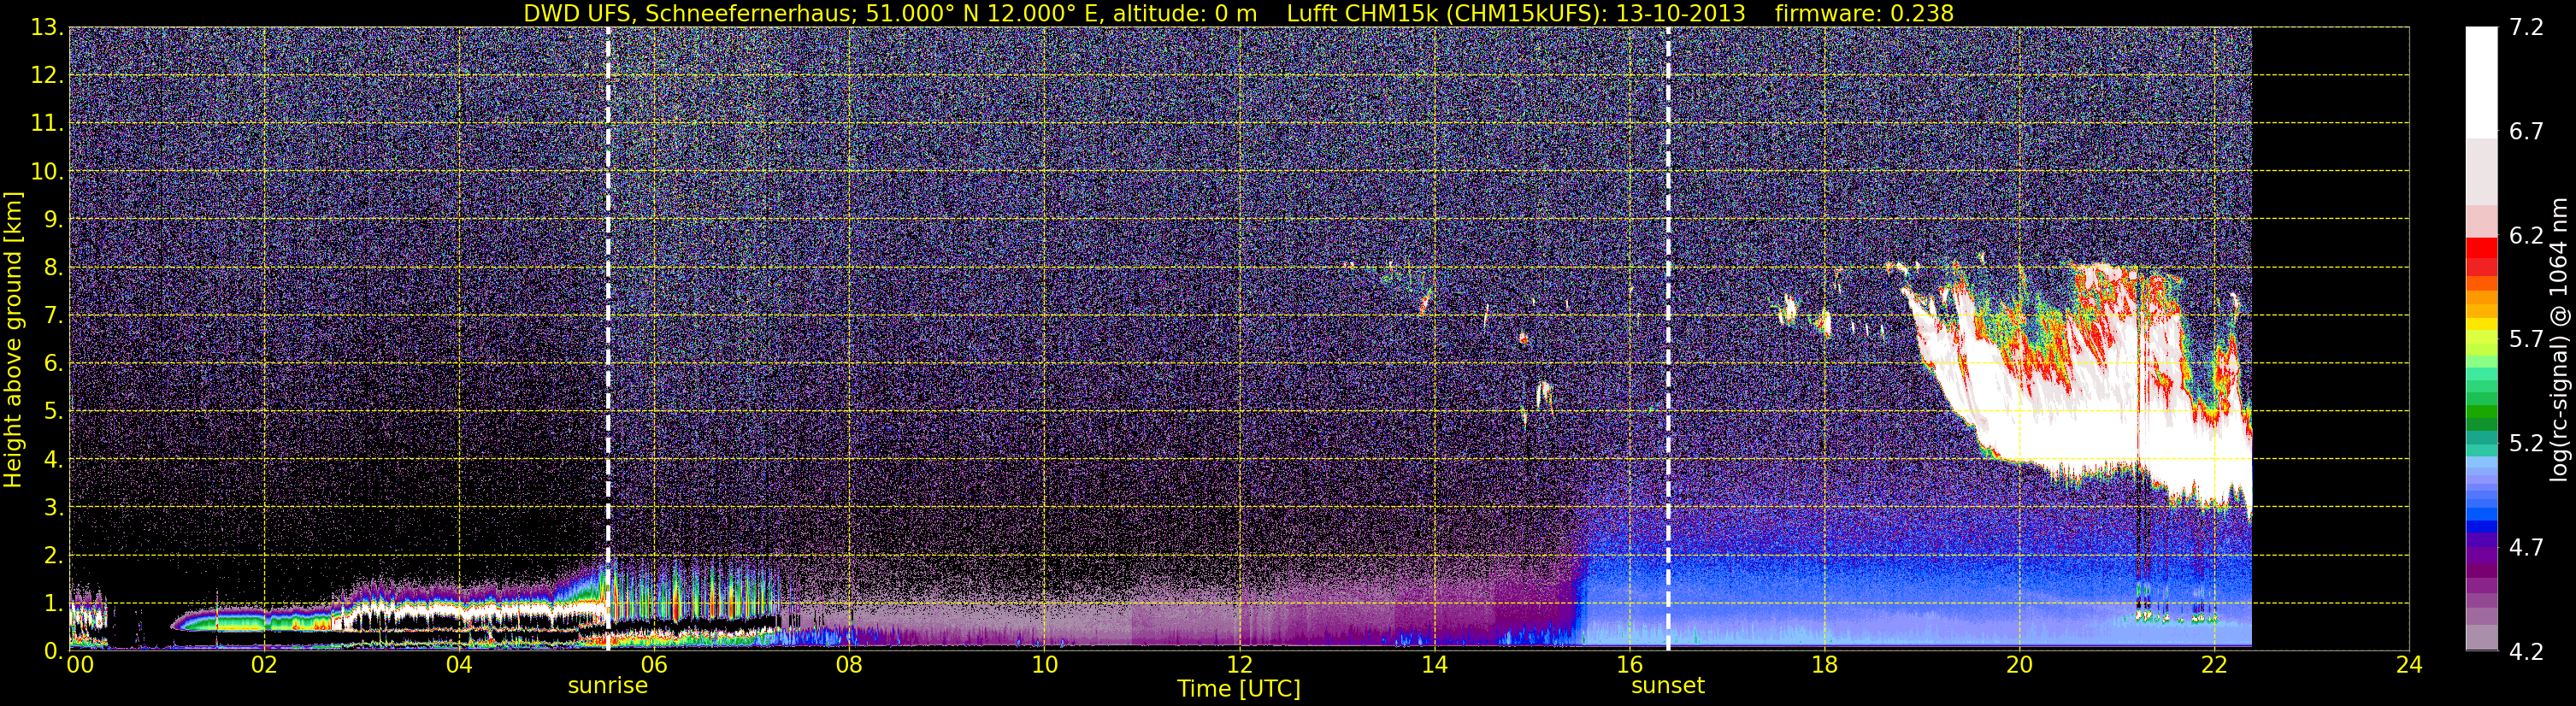Click the colorbar tick value 4.7
Image resolution: width=2576 pixels, height=706 pixels.
(x=2526, y=547)
